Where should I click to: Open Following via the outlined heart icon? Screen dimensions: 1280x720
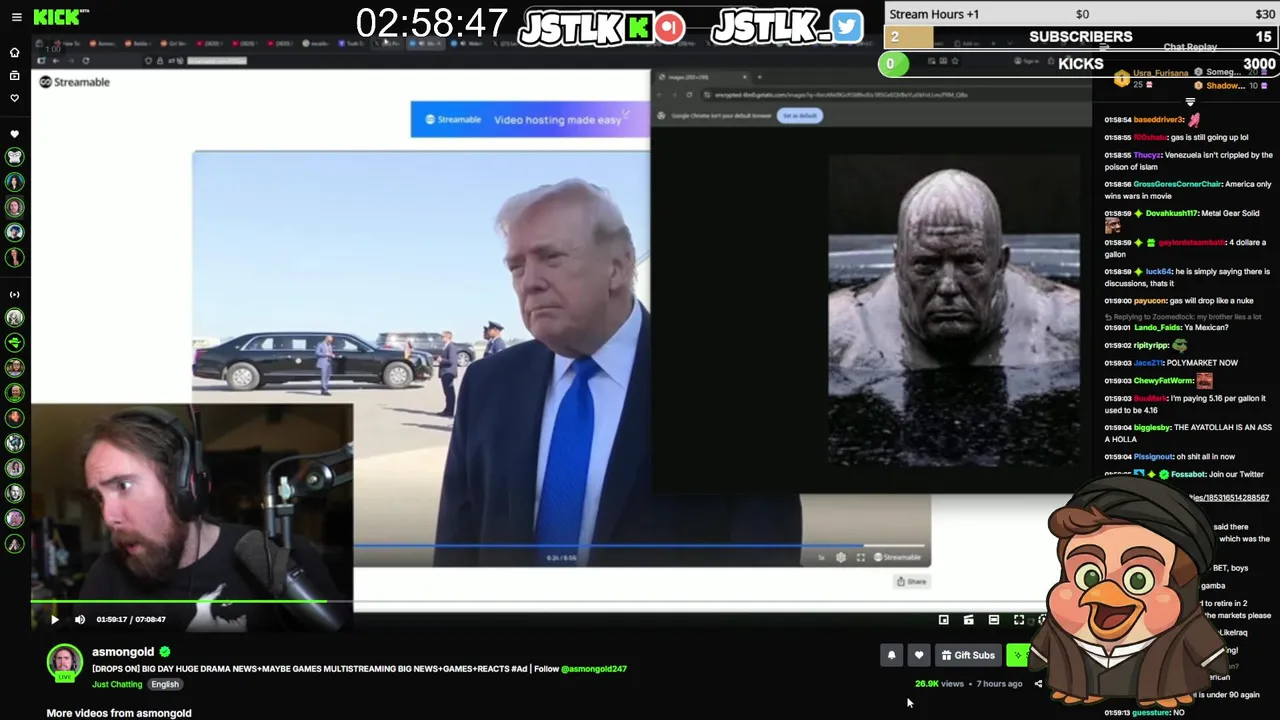14,98
